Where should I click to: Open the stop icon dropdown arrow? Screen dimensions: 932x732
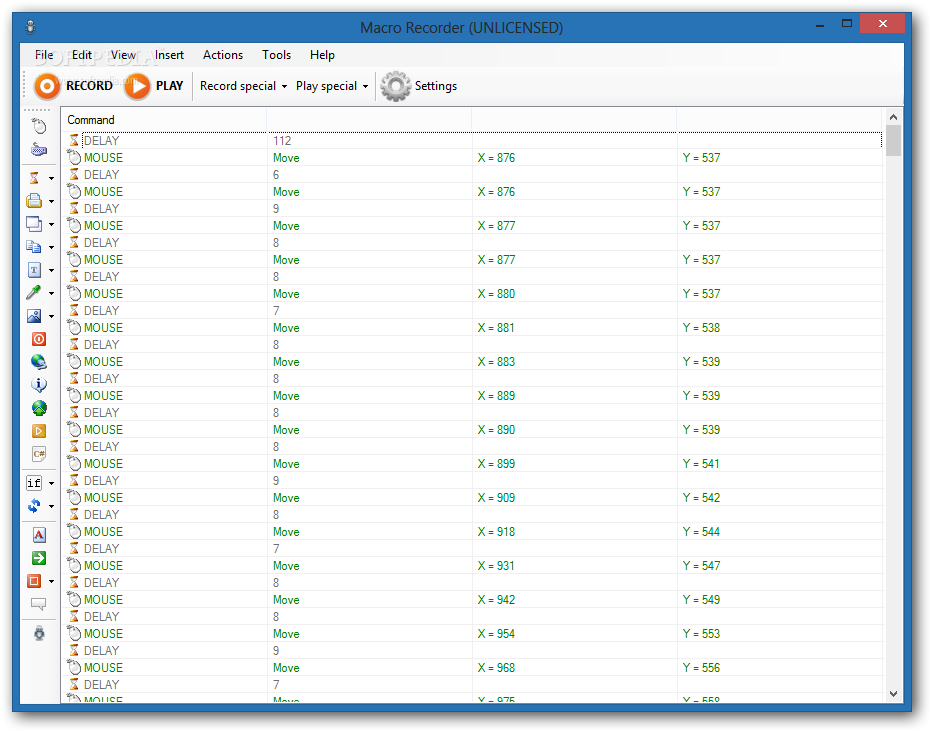point(51,581)
